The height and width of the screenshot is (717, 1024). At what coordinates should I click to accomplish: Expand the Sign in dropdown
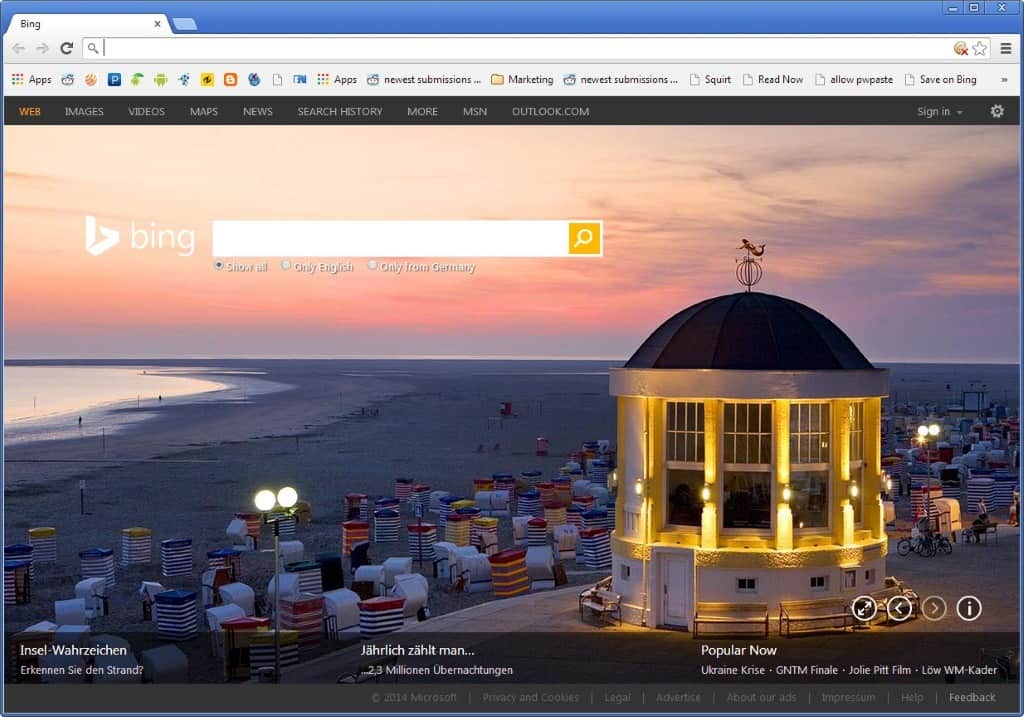pyautogui.click(x=939, y=112)
